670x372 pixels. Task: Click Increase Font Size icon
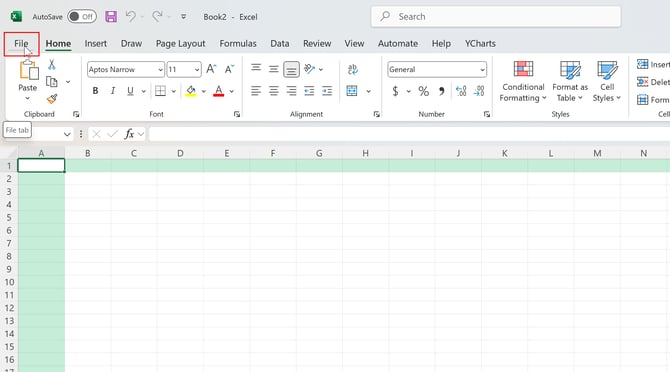(211, 69)
